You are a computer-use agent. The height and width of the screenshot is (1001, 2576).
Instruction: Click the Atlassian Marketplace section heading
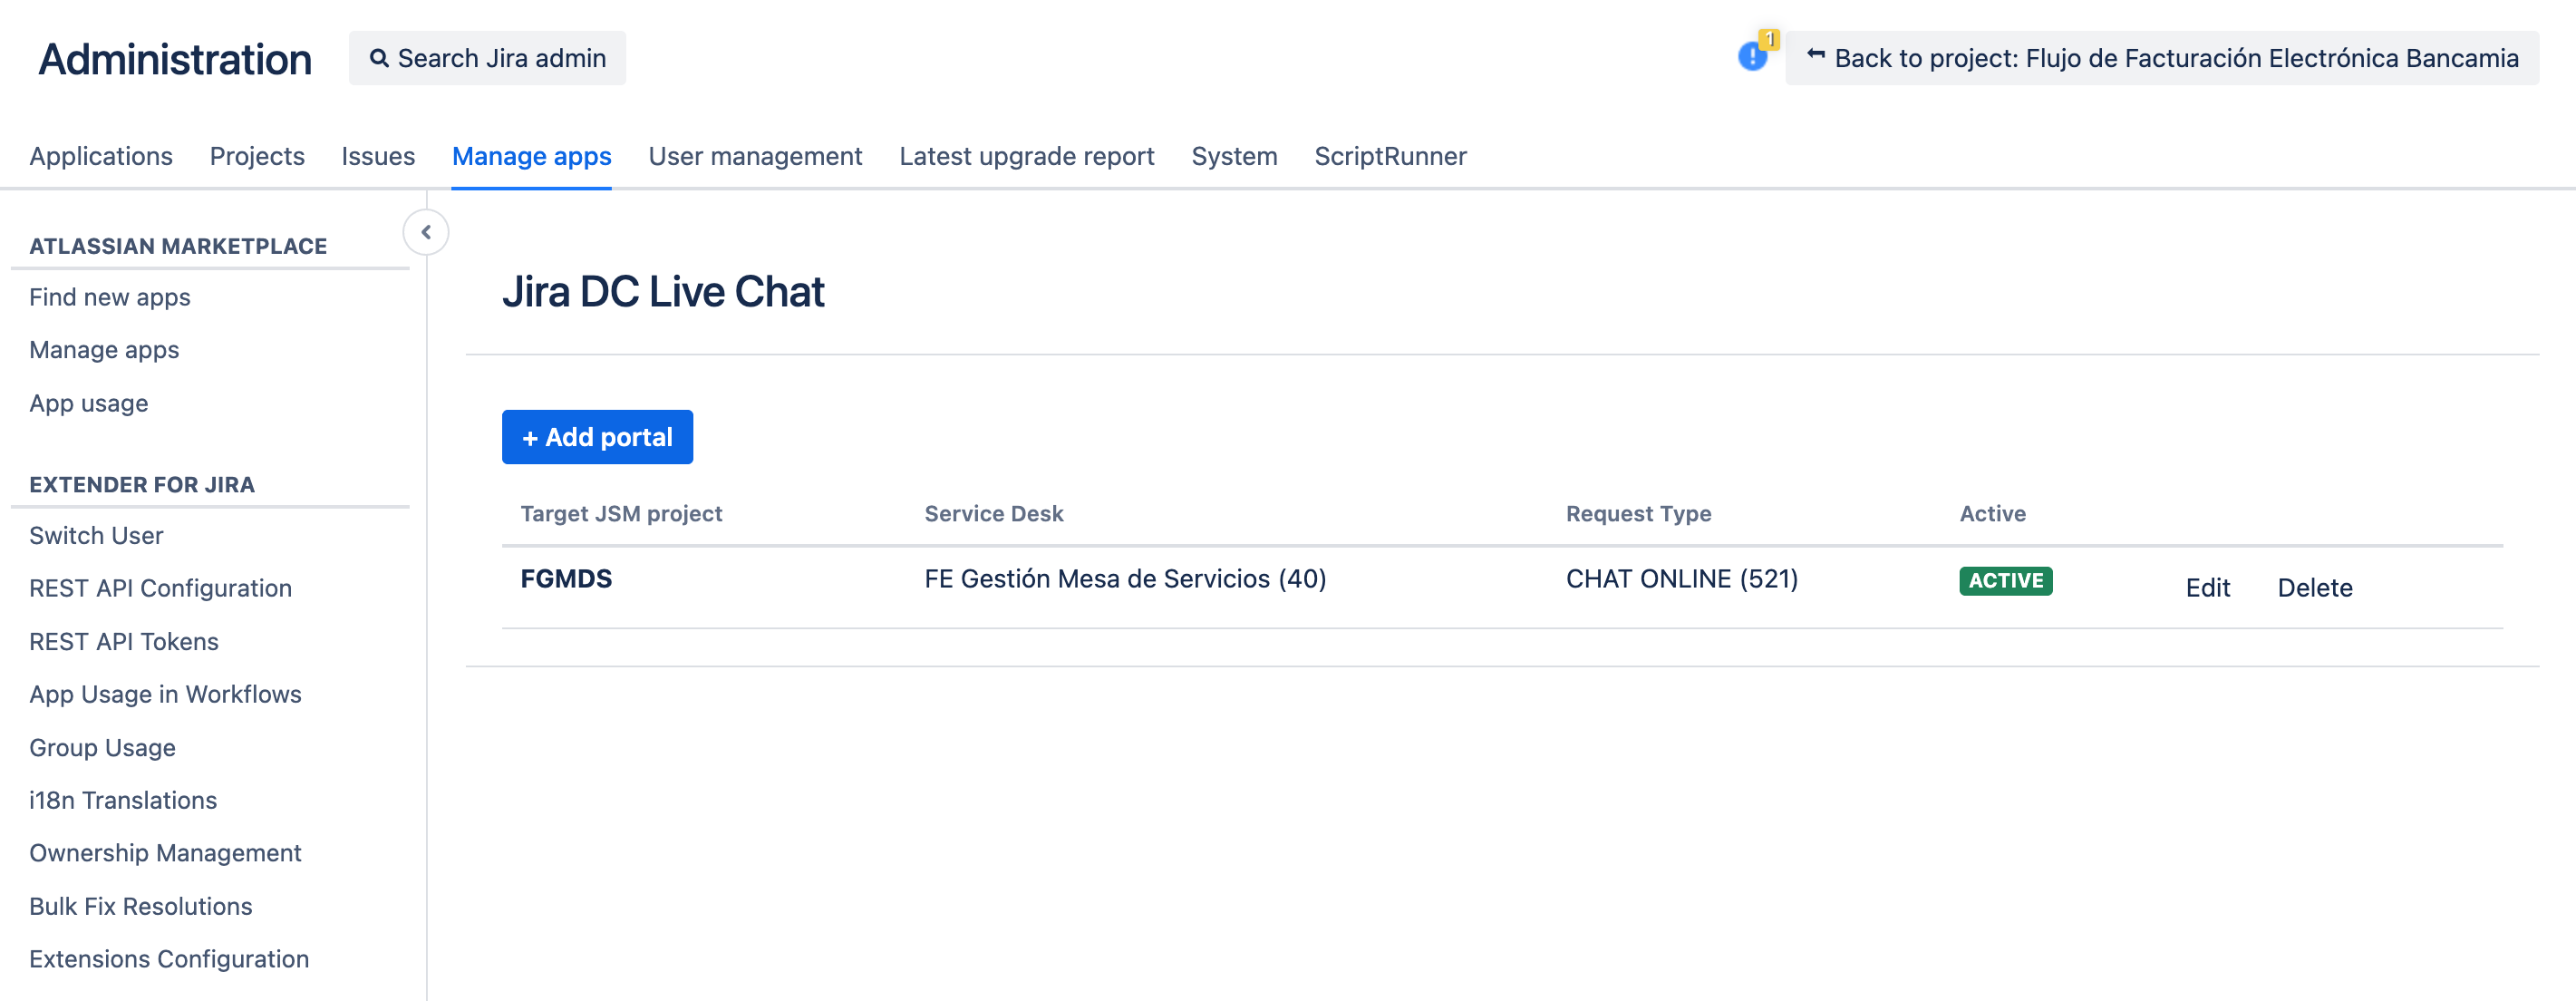(178, 246)
